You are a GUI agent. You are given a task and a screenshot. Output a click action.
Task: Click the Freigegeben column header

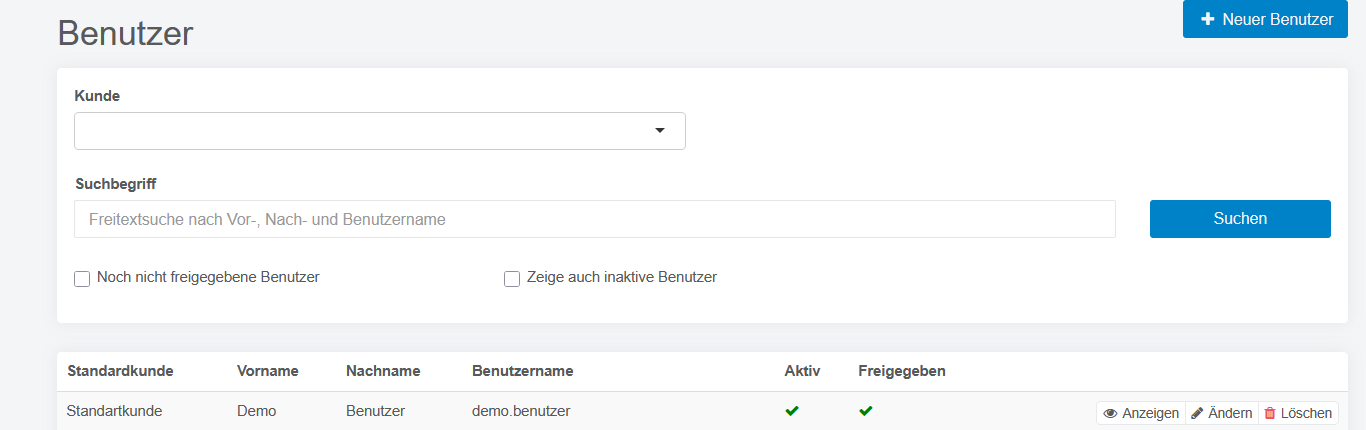coord(901,371)
